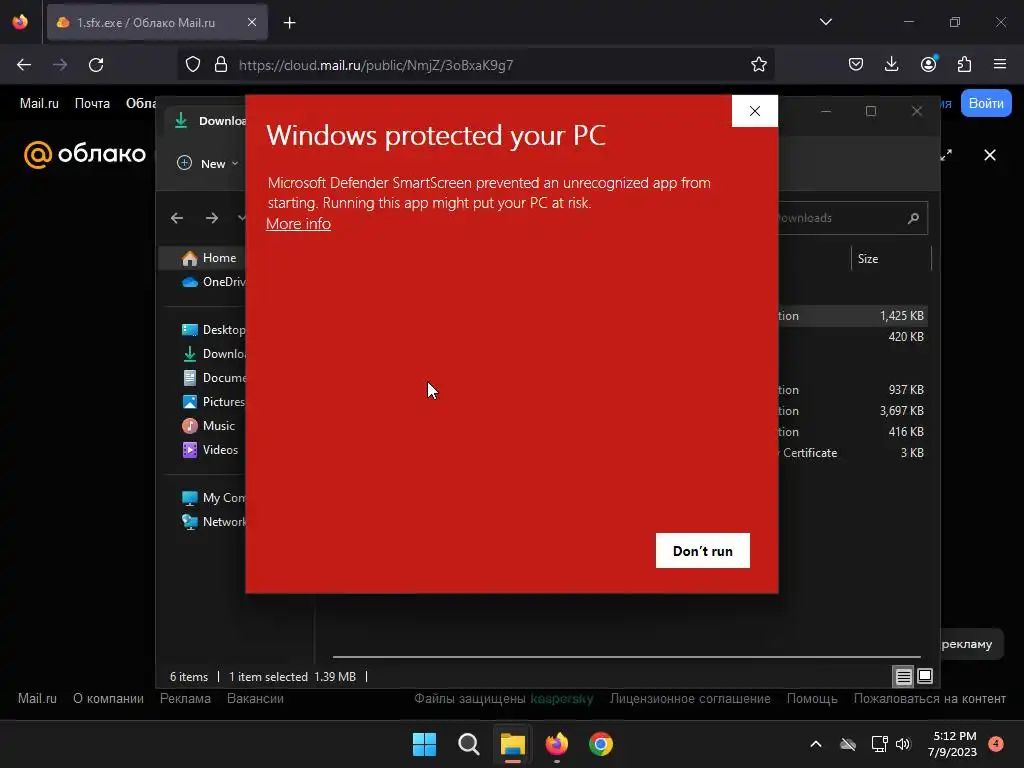Viewport: 1024px width, 768px height.
Task: Click the Explorer search magnifier icon
Action: point(913,218)
